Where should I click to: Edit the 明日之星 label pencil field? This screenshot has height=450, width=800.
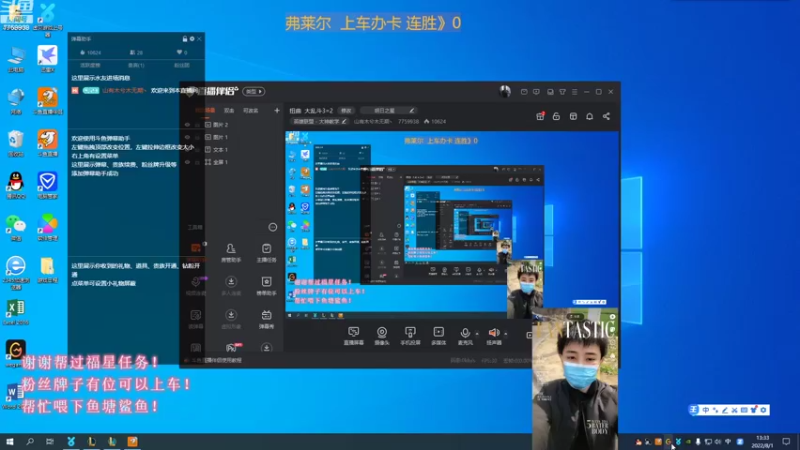[x=388, y=110]
